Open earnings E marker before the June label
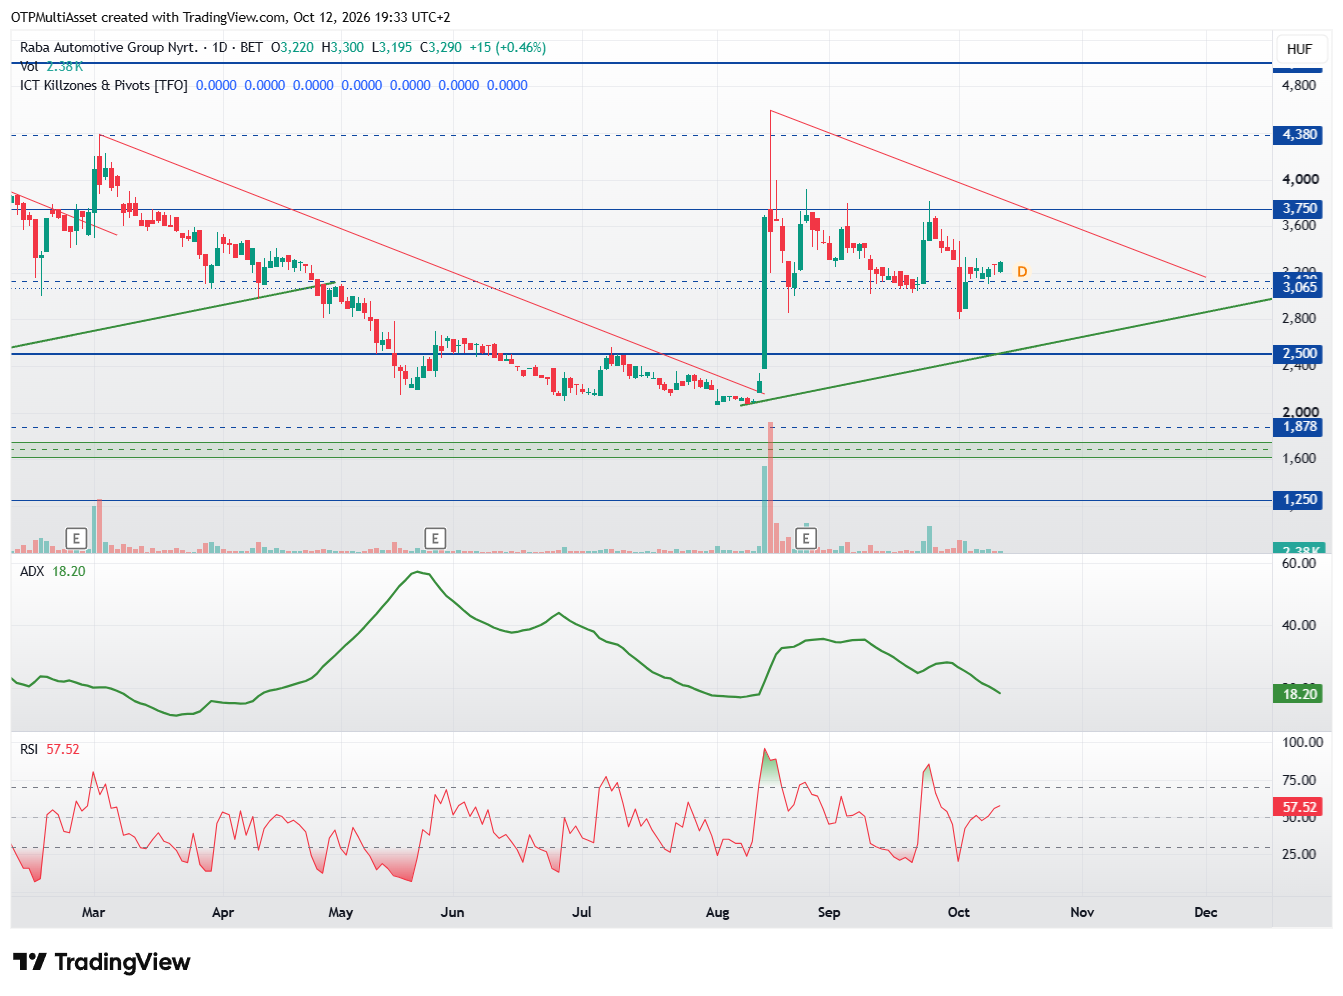1343x996 pixels. pos(434,539)
